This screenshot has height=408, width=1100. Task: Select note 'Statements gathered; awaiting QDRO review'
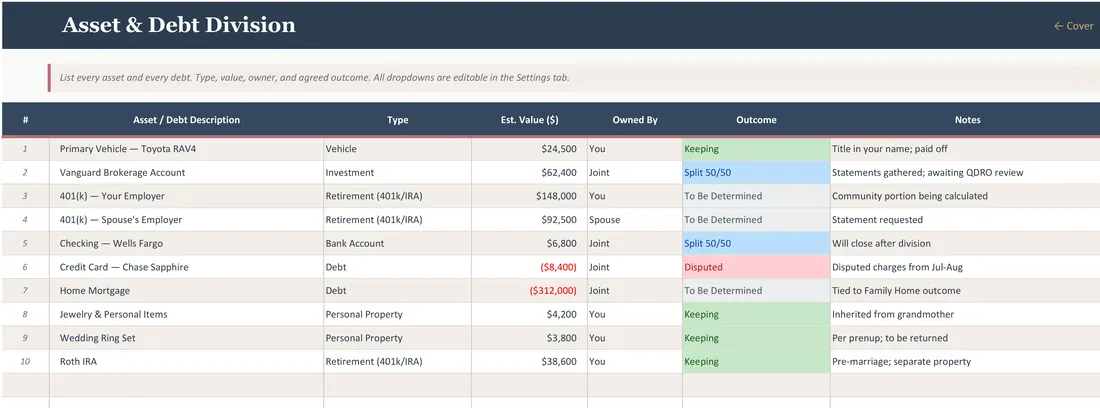click(x=965, y=172)
